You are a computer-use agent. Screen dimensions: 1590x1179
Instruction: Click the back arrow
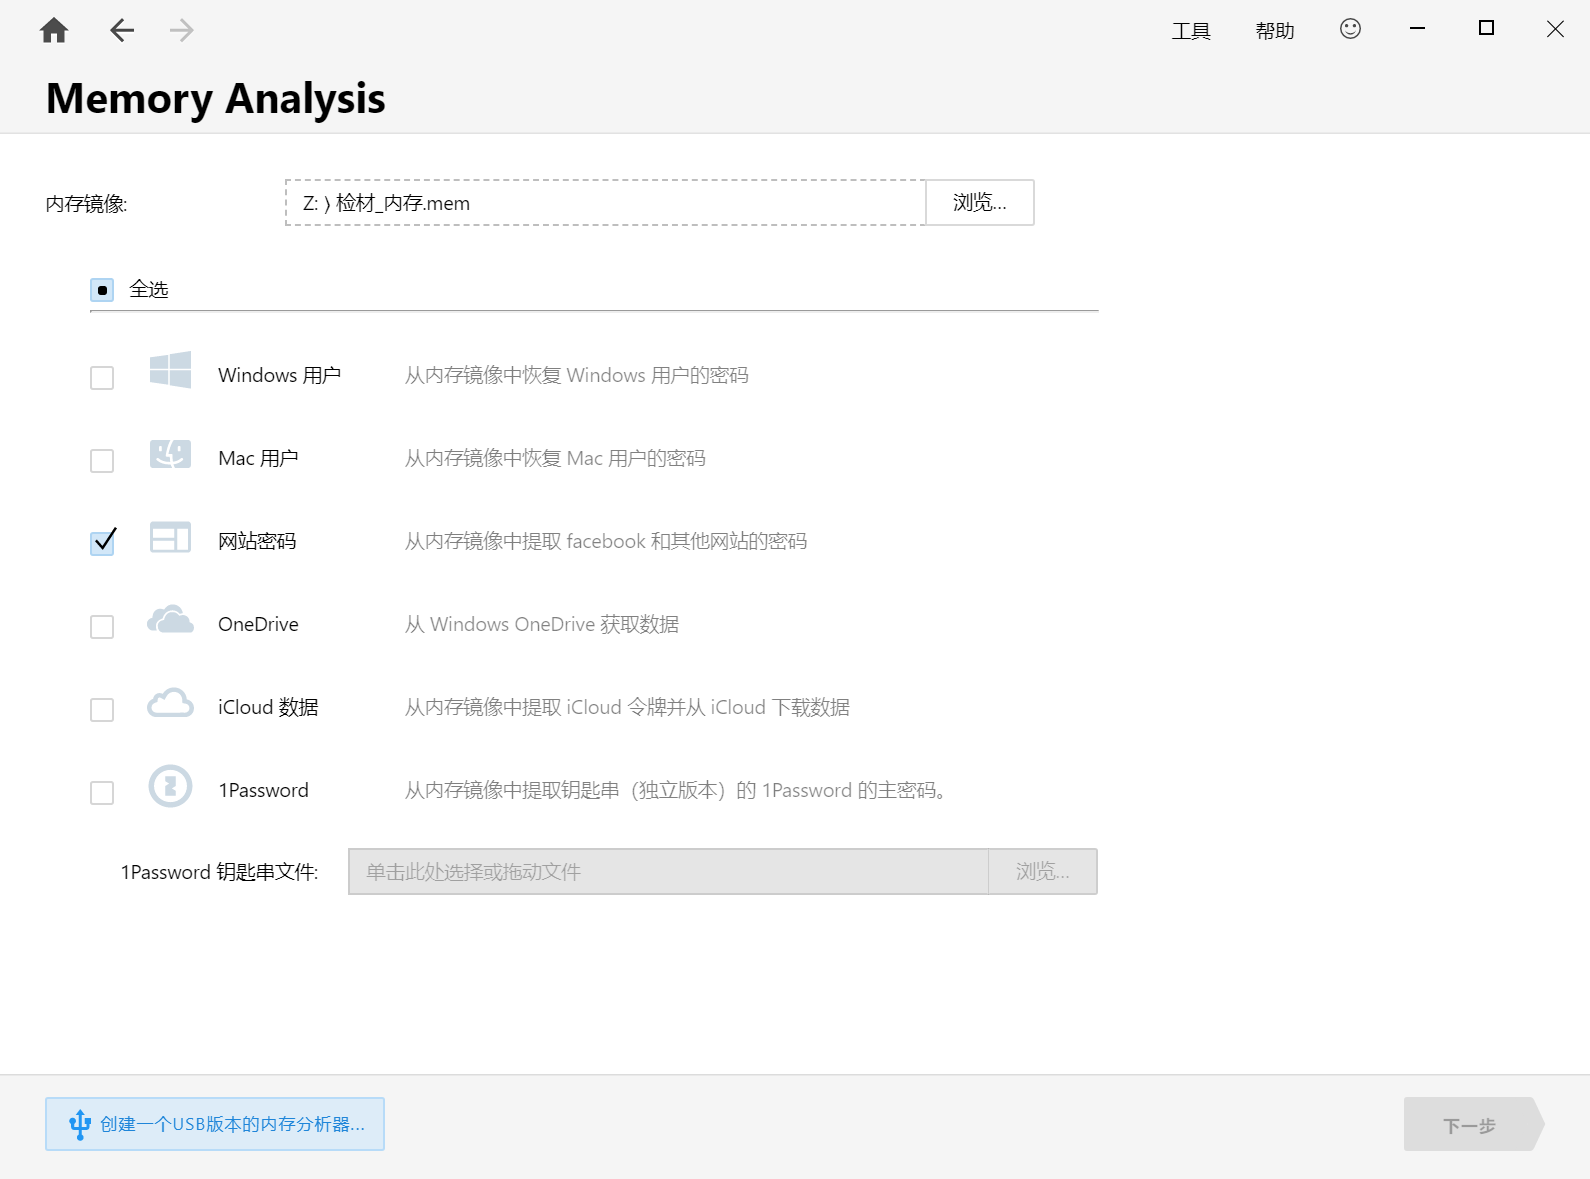[x=122, y=31]
